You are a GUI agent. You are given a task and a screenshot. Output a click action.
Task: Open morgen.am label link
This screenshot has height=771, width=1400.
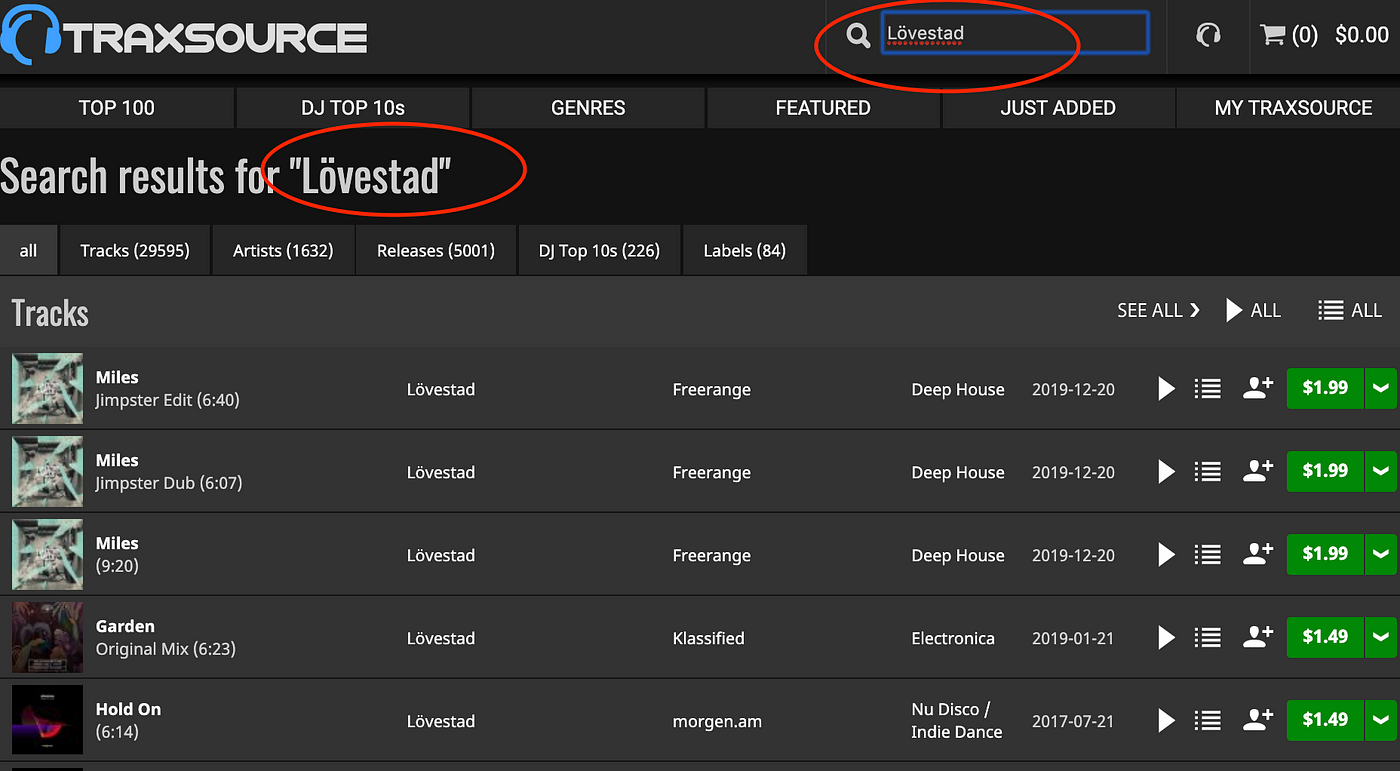pyautogui.click(x=717, y=721)
